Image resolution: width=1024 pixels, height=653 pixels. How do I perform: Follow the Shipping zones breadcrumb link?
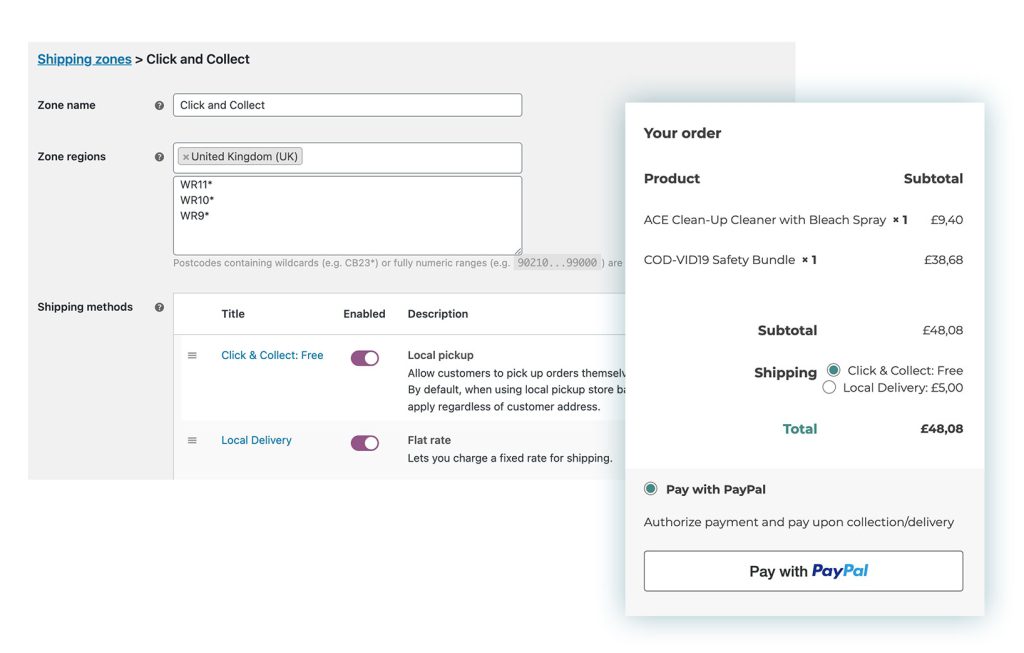(x=84, y=59)
